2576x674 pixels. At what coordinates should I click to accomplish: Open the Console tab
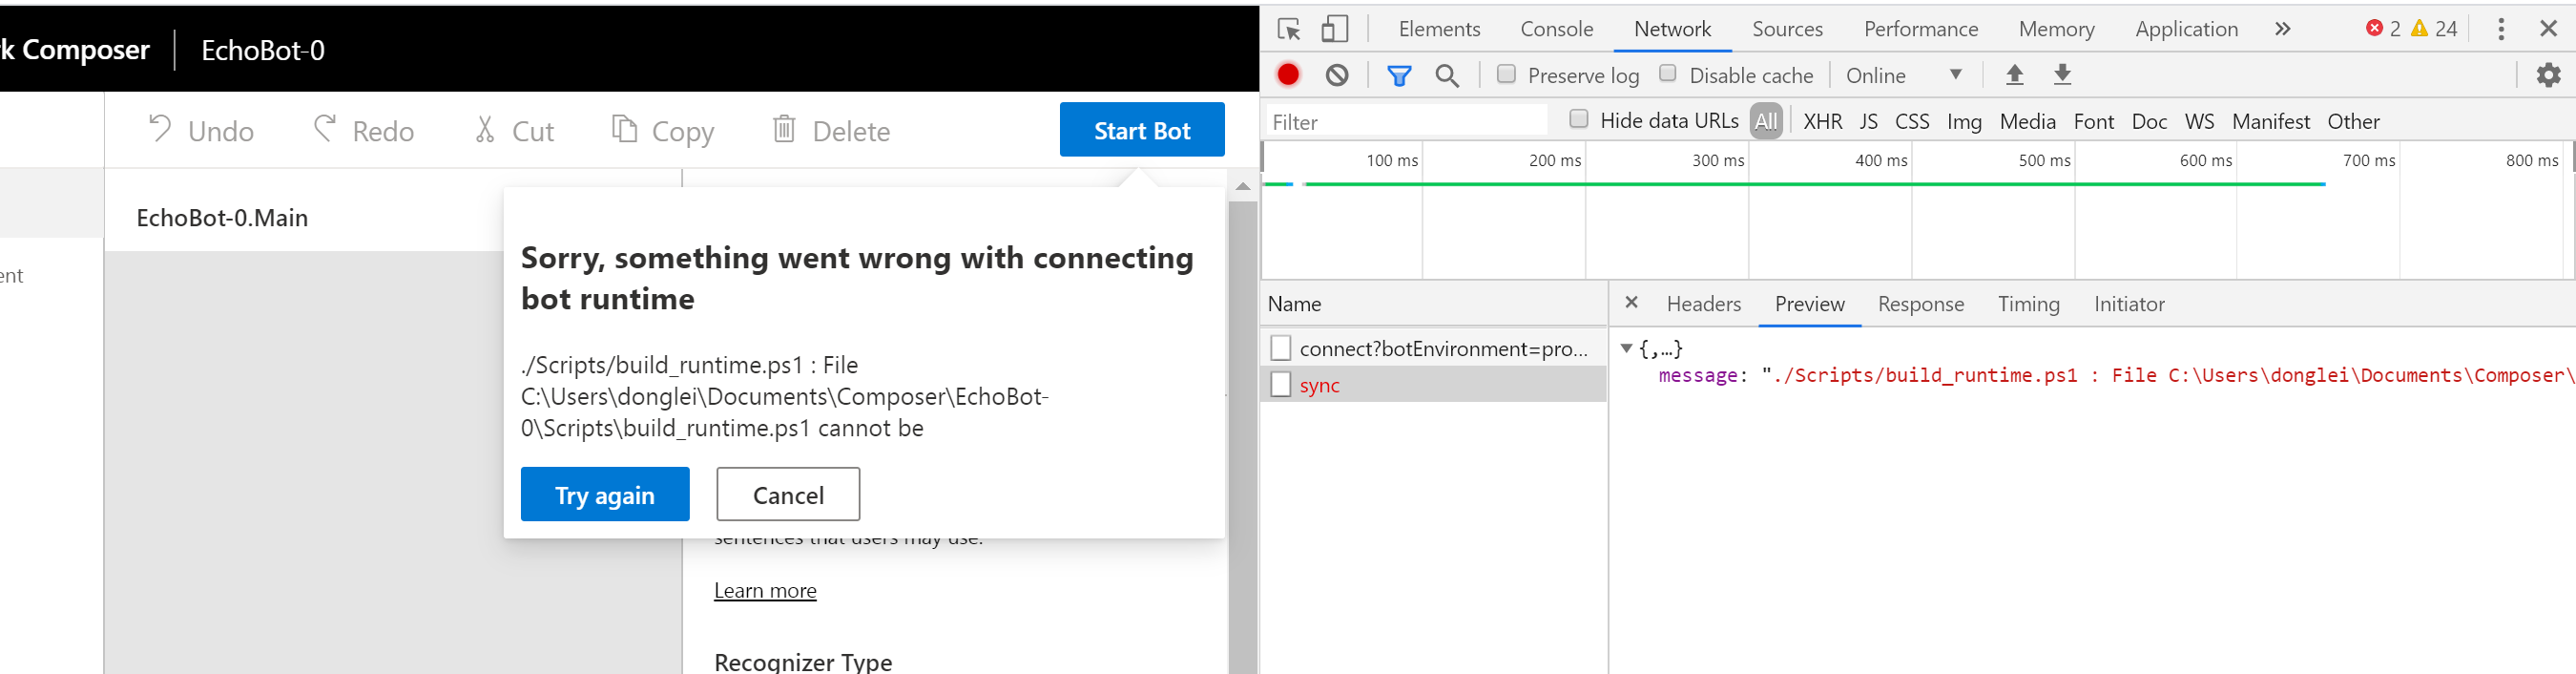tap(1556, 29)
